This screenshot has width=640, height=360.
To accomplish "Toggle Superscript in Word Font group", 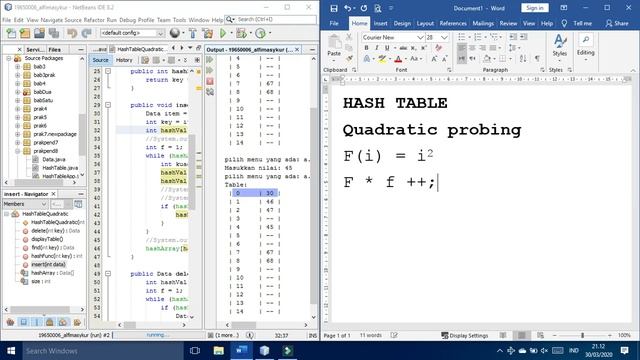I will (424, 48).
